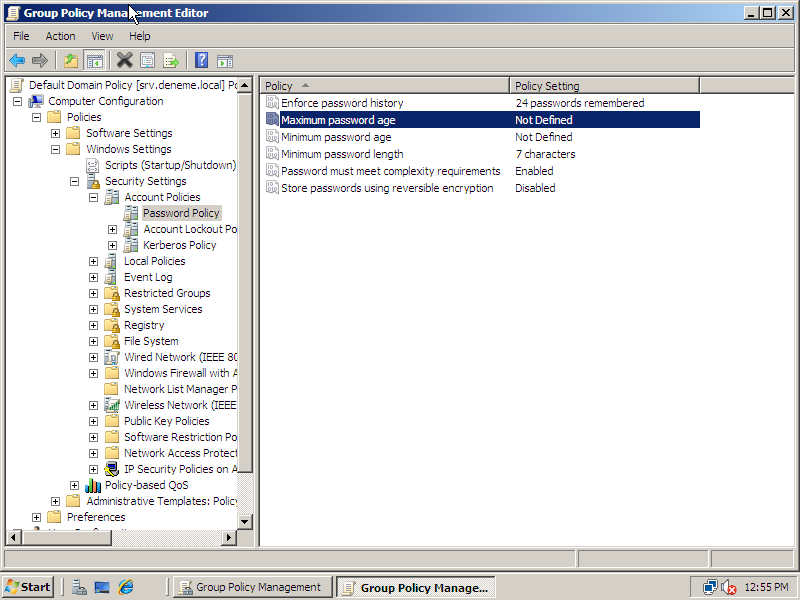Viewport: 800px width, 600px height.
Task: Expand the Software Settings node
Action: (x=56, y=134)
